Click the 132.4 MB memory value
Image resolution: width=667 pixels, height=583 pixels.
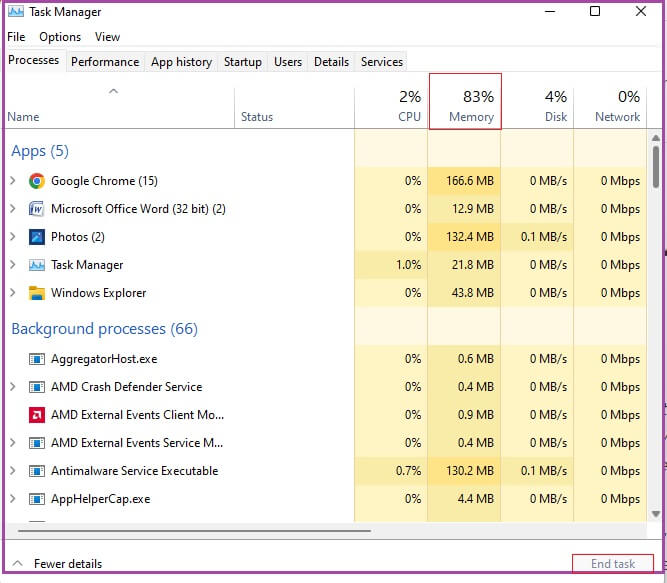pyautogui.click(x=470, y=237)
